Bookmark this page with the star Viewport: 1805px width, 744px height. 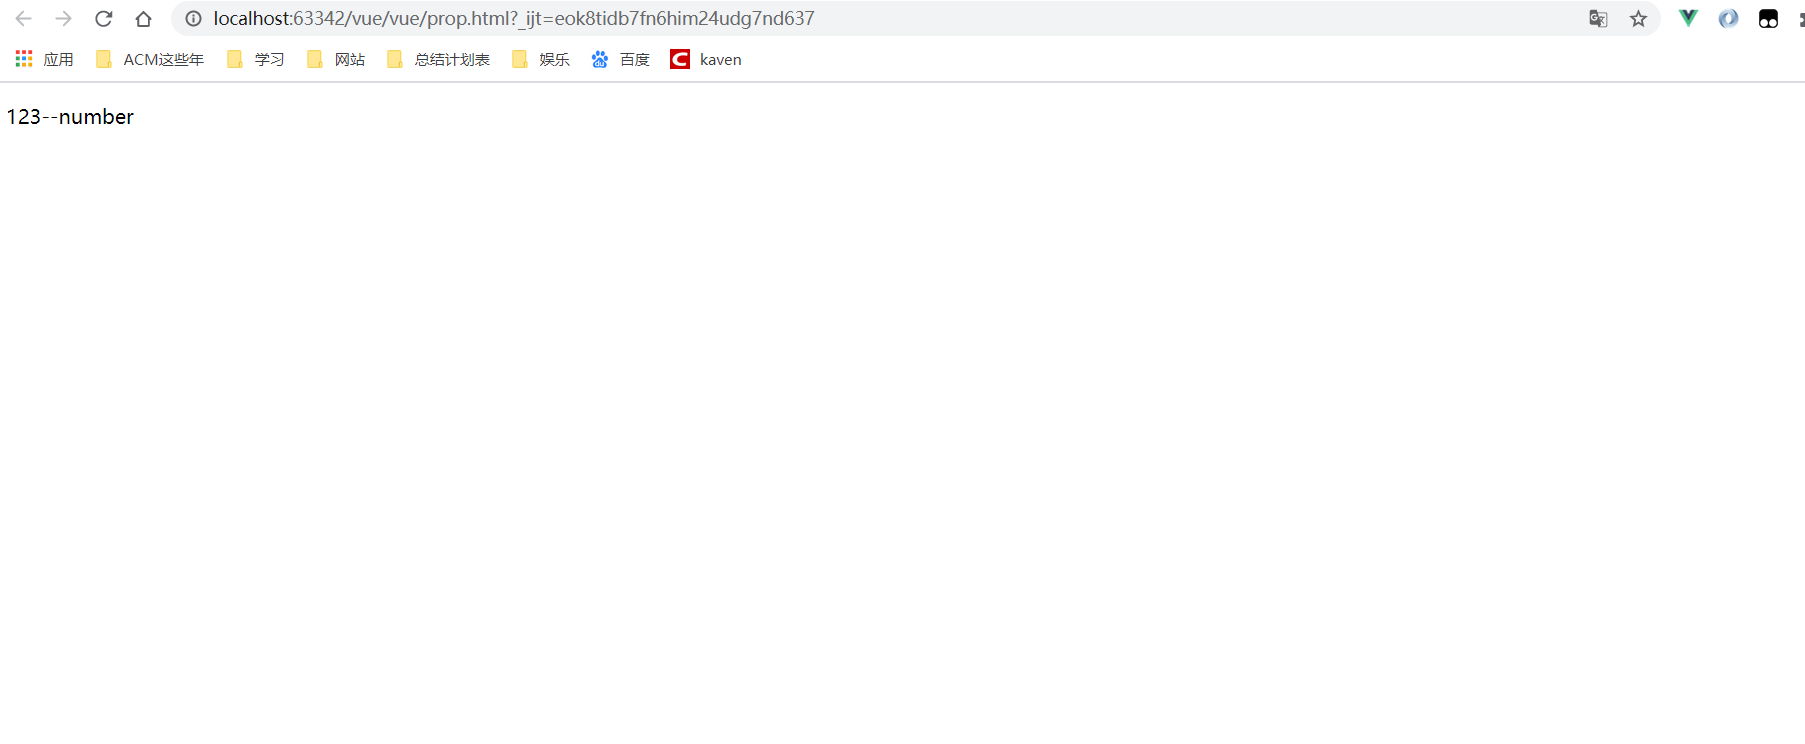click(x=1638, y=19)
